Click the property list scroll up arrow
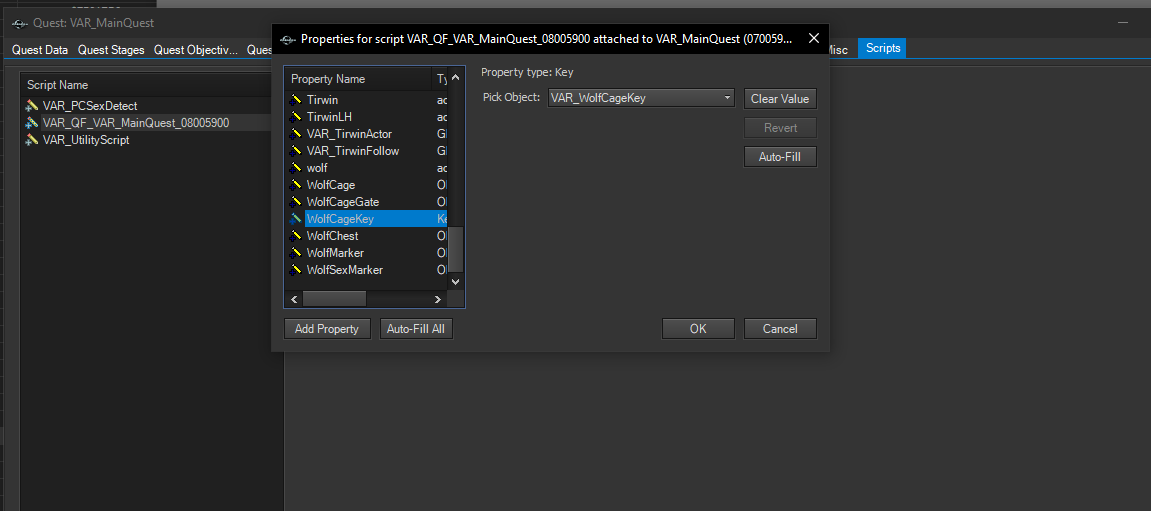The height and width of the screenshot is (511, 1151). click(456, 77)
